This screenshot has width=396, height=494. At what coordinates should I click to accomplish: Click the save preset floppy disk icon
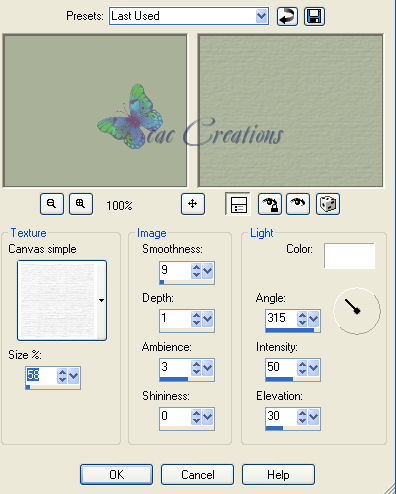point(314,16)
